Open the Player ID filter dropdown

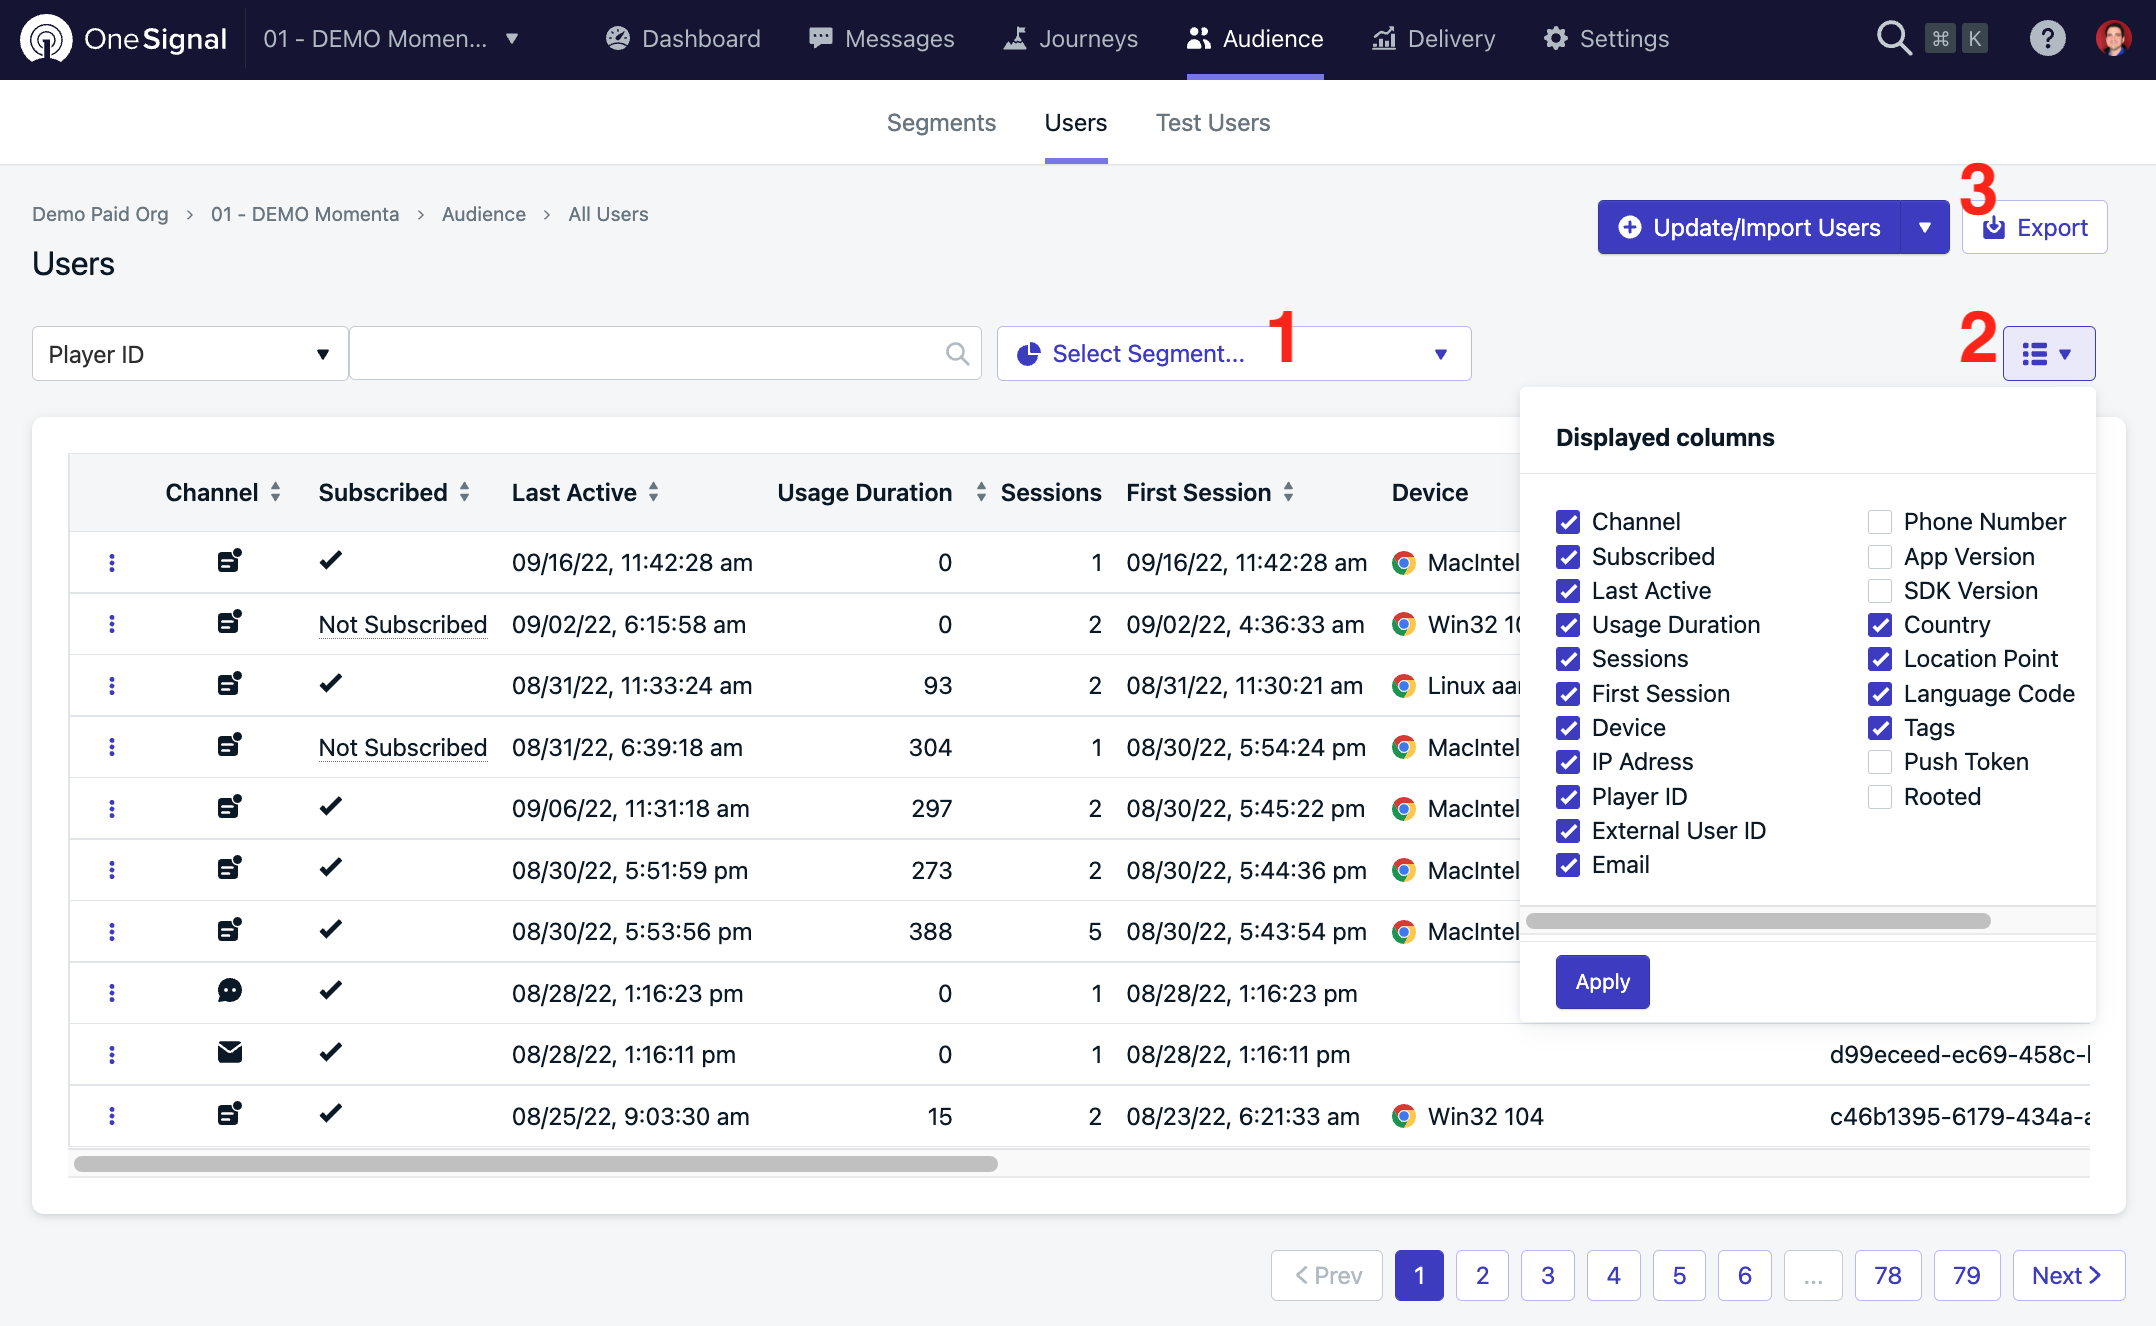click(190, 354)
